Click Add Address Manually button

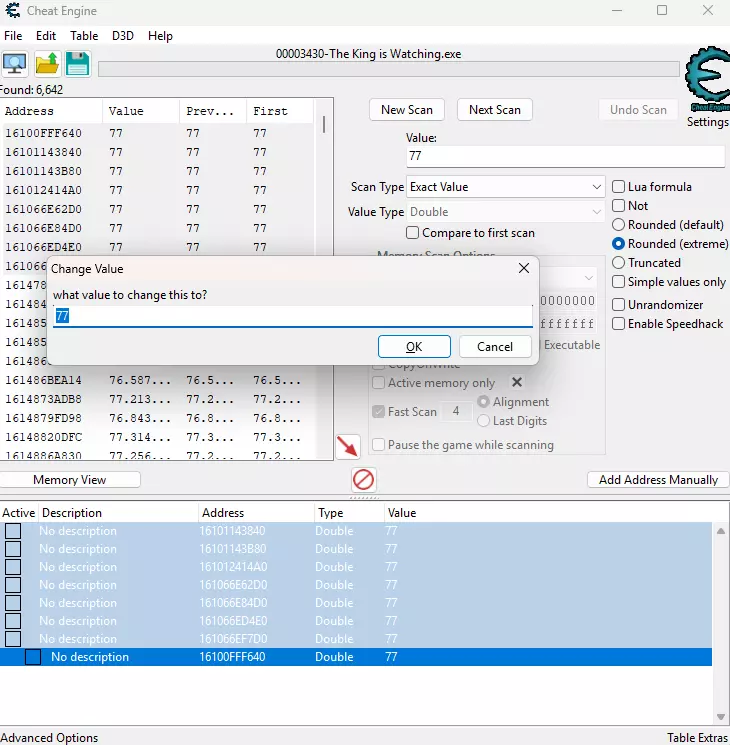[x=658, y=479]
